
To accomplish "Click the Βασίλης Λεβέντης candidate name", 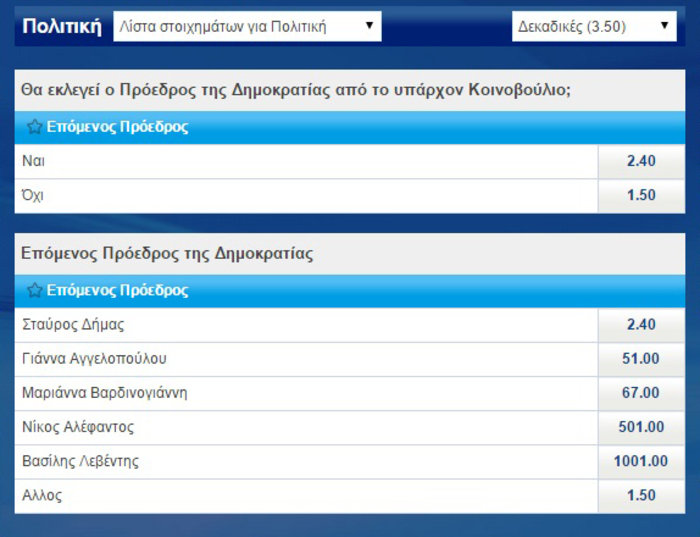I will (x=80, y=461).
